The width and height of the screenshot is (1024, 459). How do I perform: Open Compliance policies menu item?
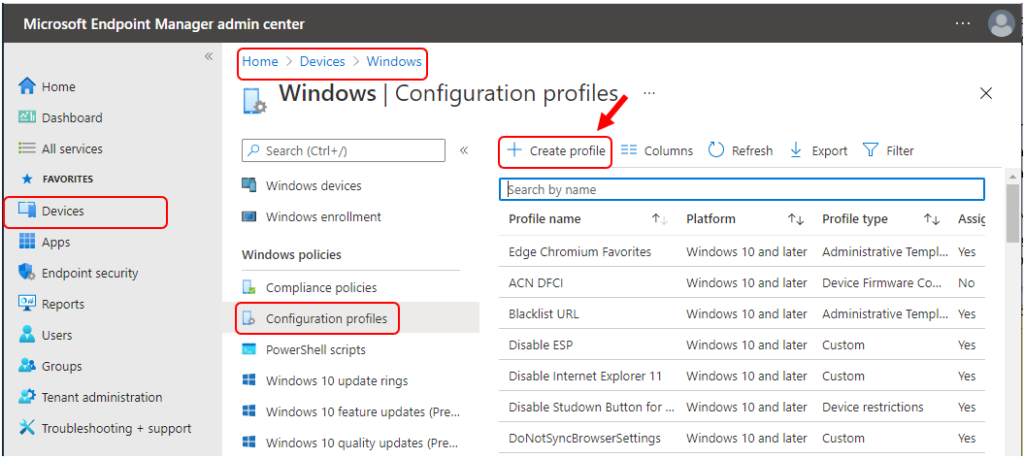pyautogui.click(x=321, y=287)
